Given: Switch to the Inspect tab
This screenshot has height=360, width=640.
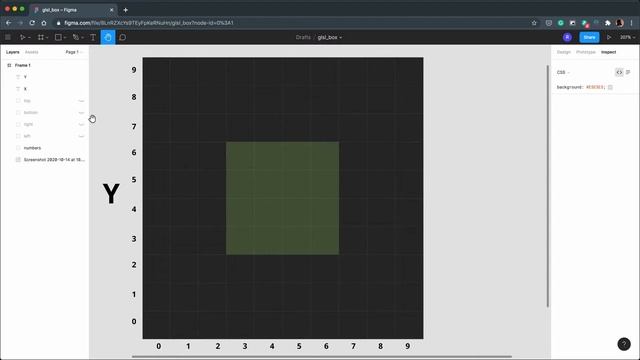Looking at the screenshot, I should click(x=608, y=52).
